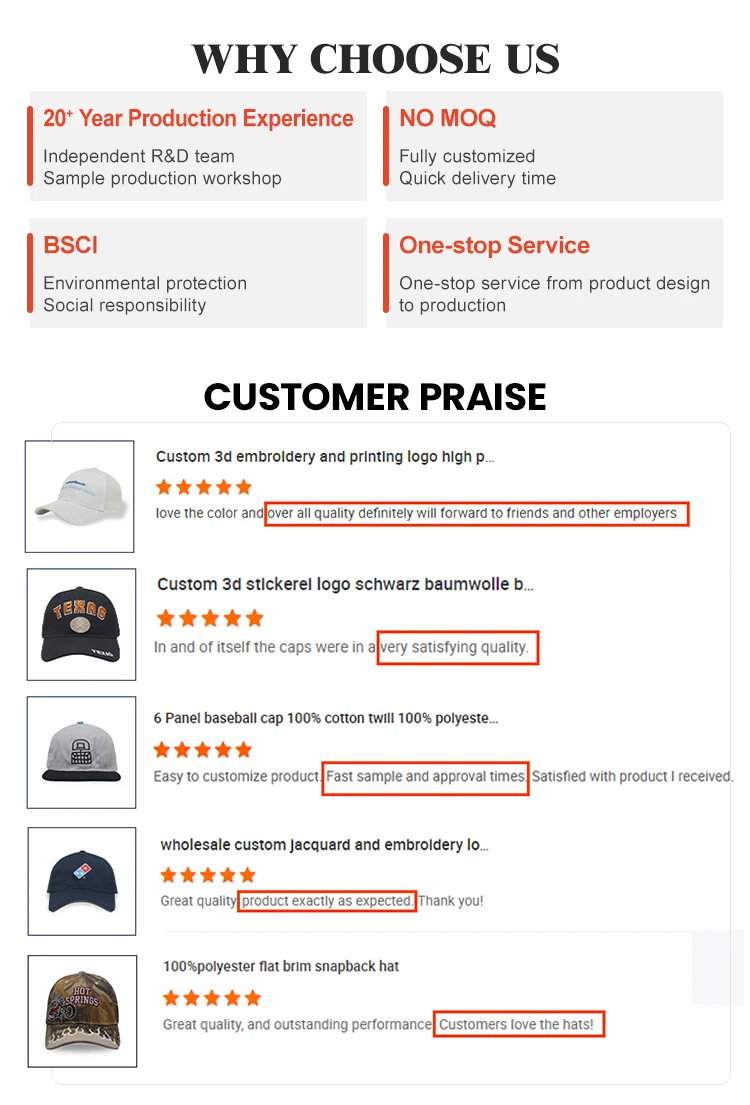Click the "BSCI" feature card
750x1105 pixels.
pos(198,273)
